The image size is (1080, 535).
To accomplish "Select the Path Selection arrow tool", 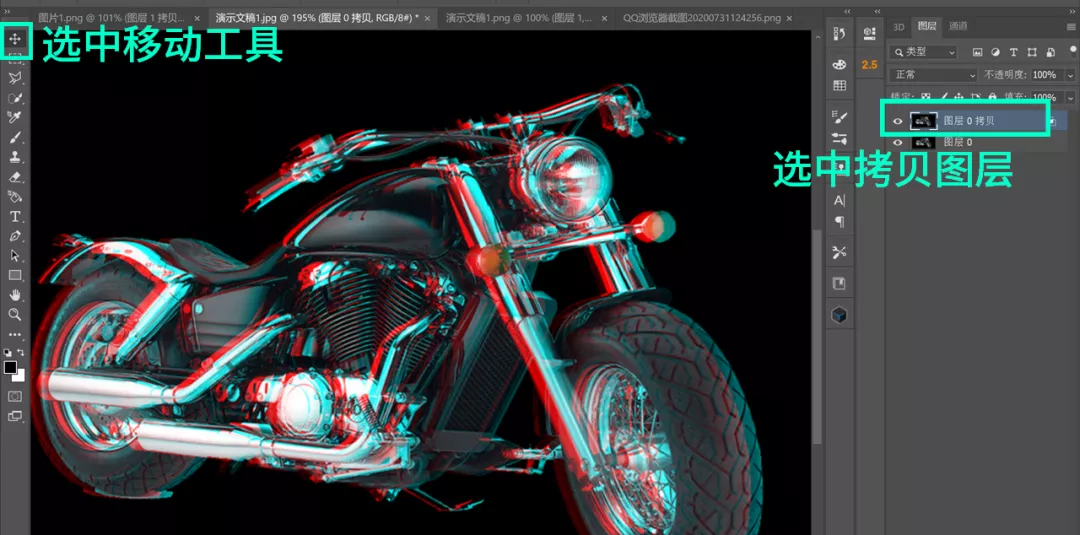I will coord(14,255).
